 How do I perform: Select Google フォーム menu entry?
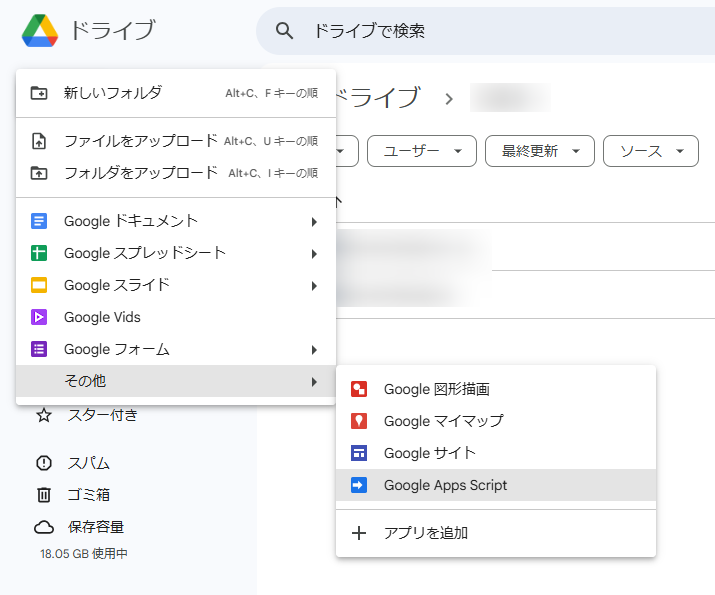[x=176, y=349]
